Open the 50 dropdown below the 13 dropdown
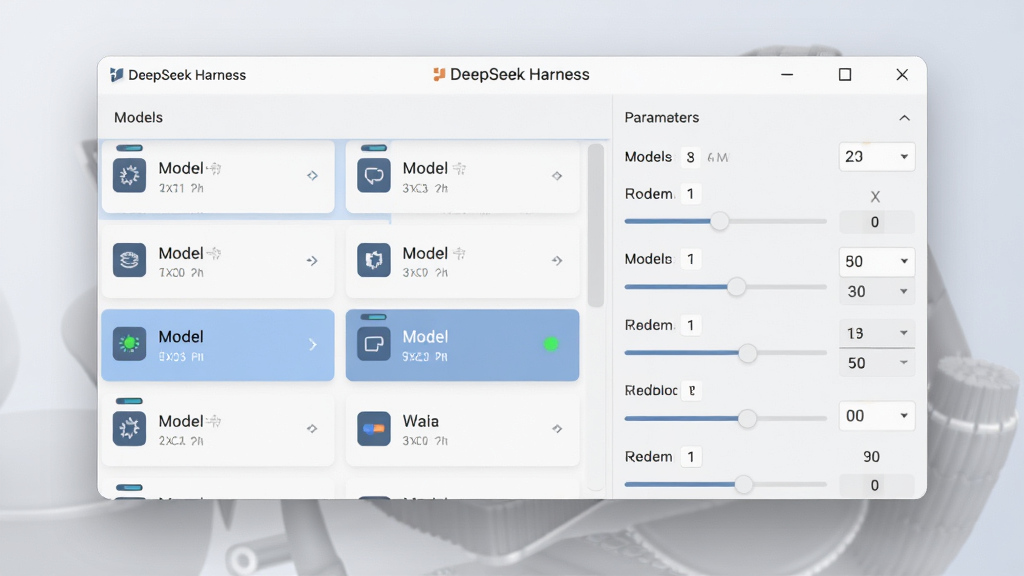This screenshot has width=1024, height=576. 876,362
